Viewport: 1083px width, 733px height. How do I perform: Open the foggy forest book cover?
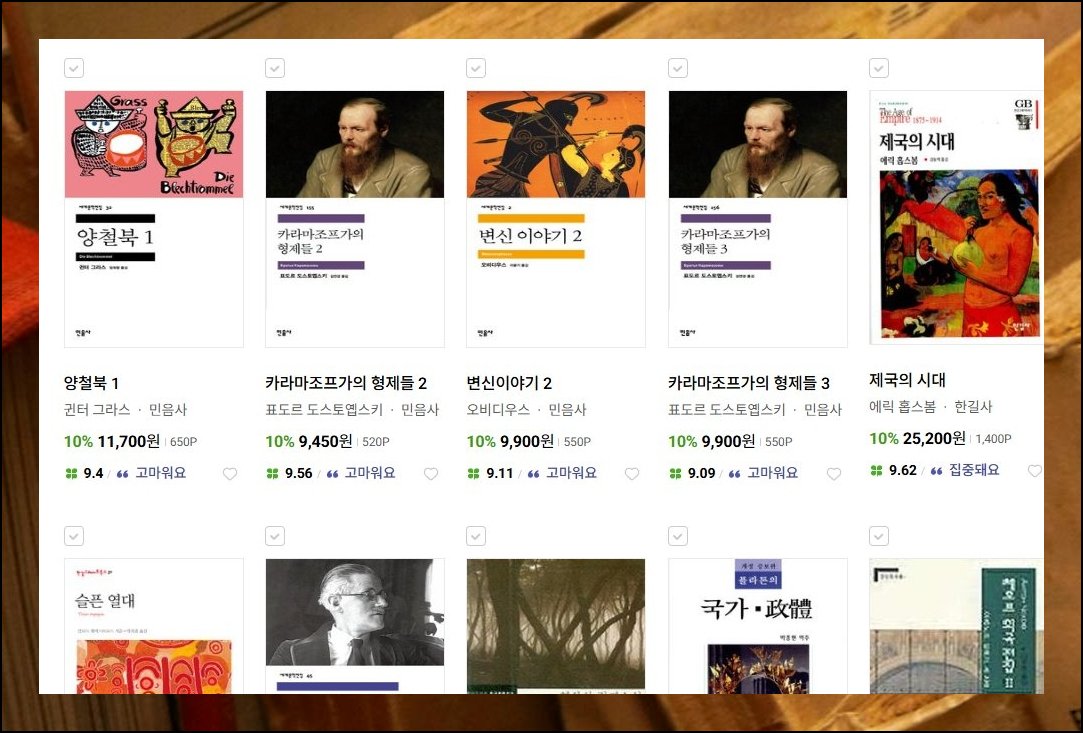(x=556, y=626)
